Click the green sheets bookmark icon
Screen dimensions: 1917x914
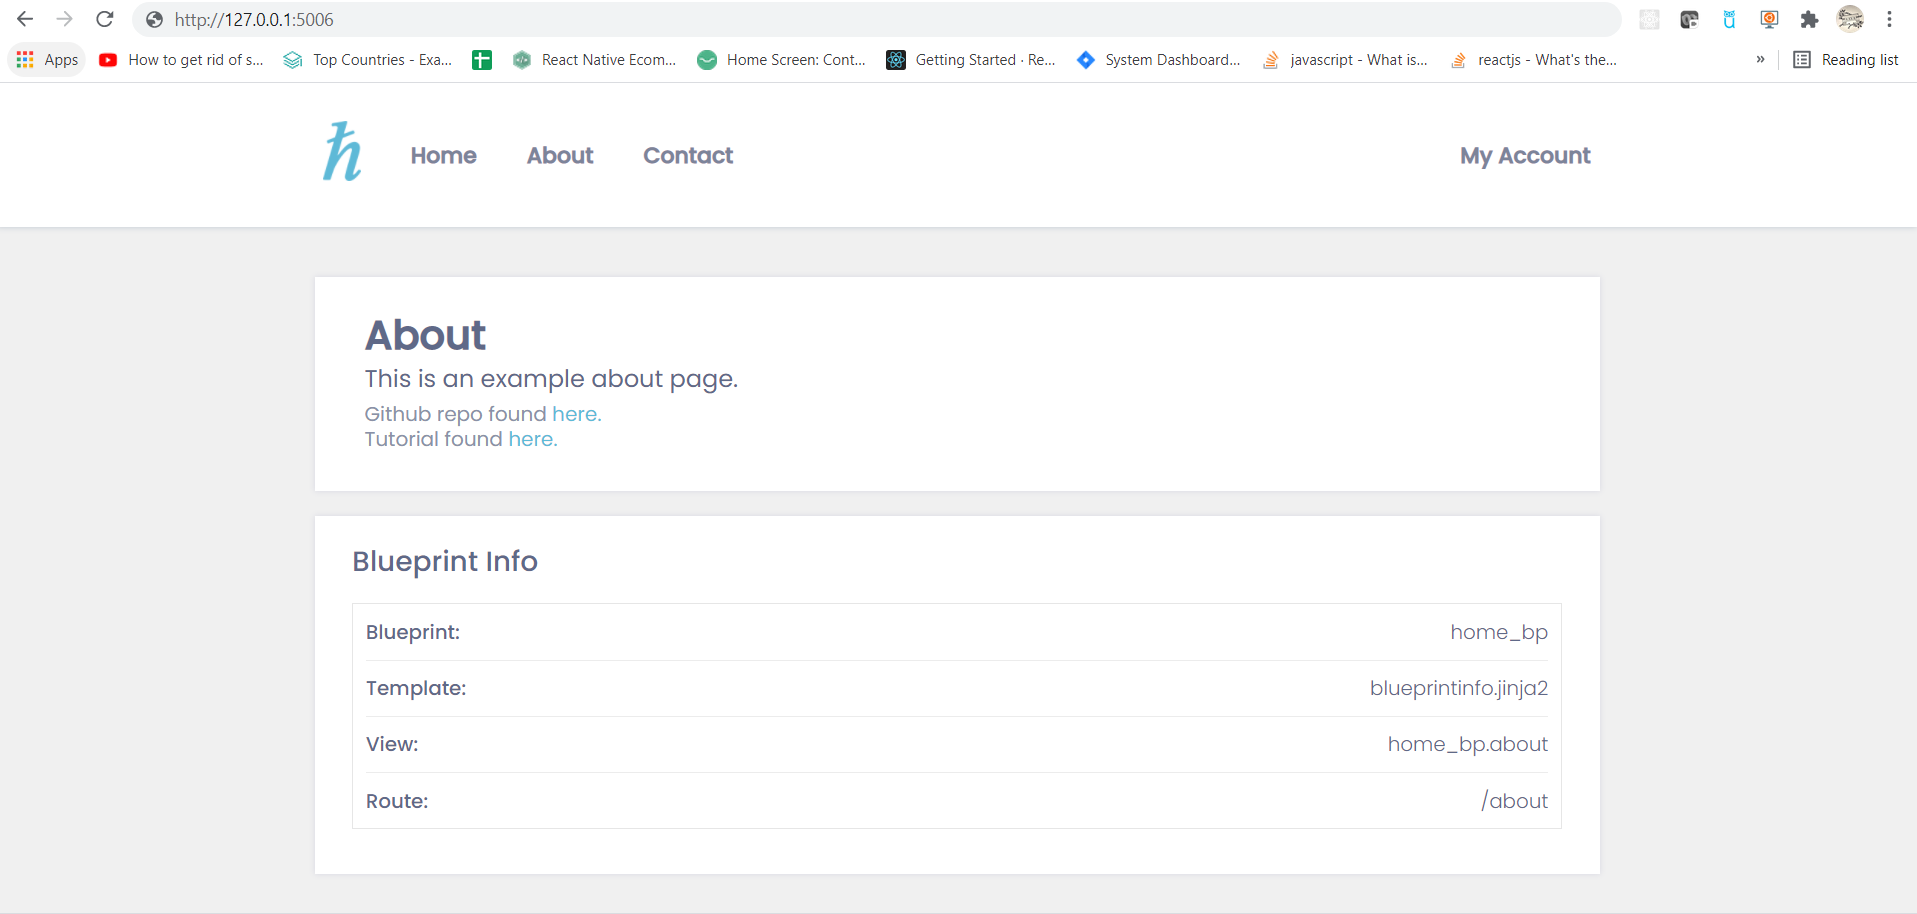click(482, 60)
